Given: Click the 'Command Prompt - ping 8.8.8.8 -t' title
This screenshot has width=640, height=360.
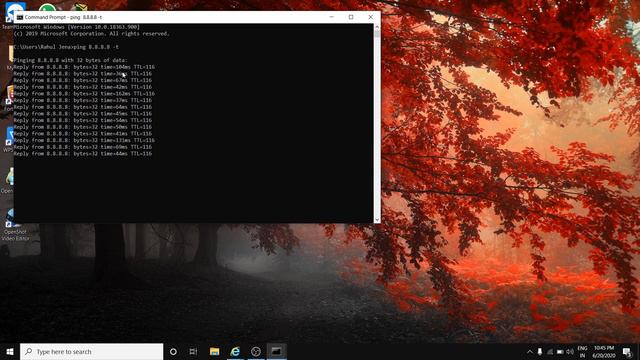Looking at the screenshot, I should click(x=63, y=17).
